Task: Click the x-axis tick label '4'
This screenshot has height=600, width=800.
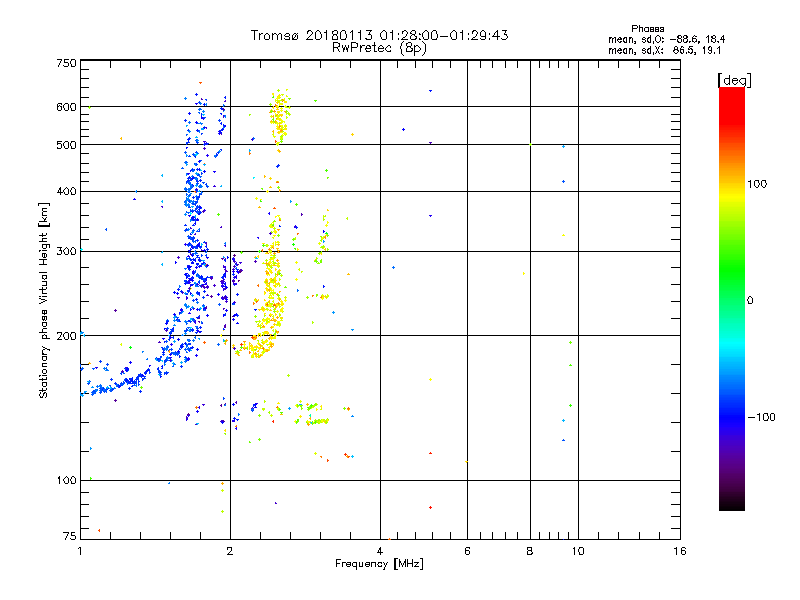Action: 380,551
